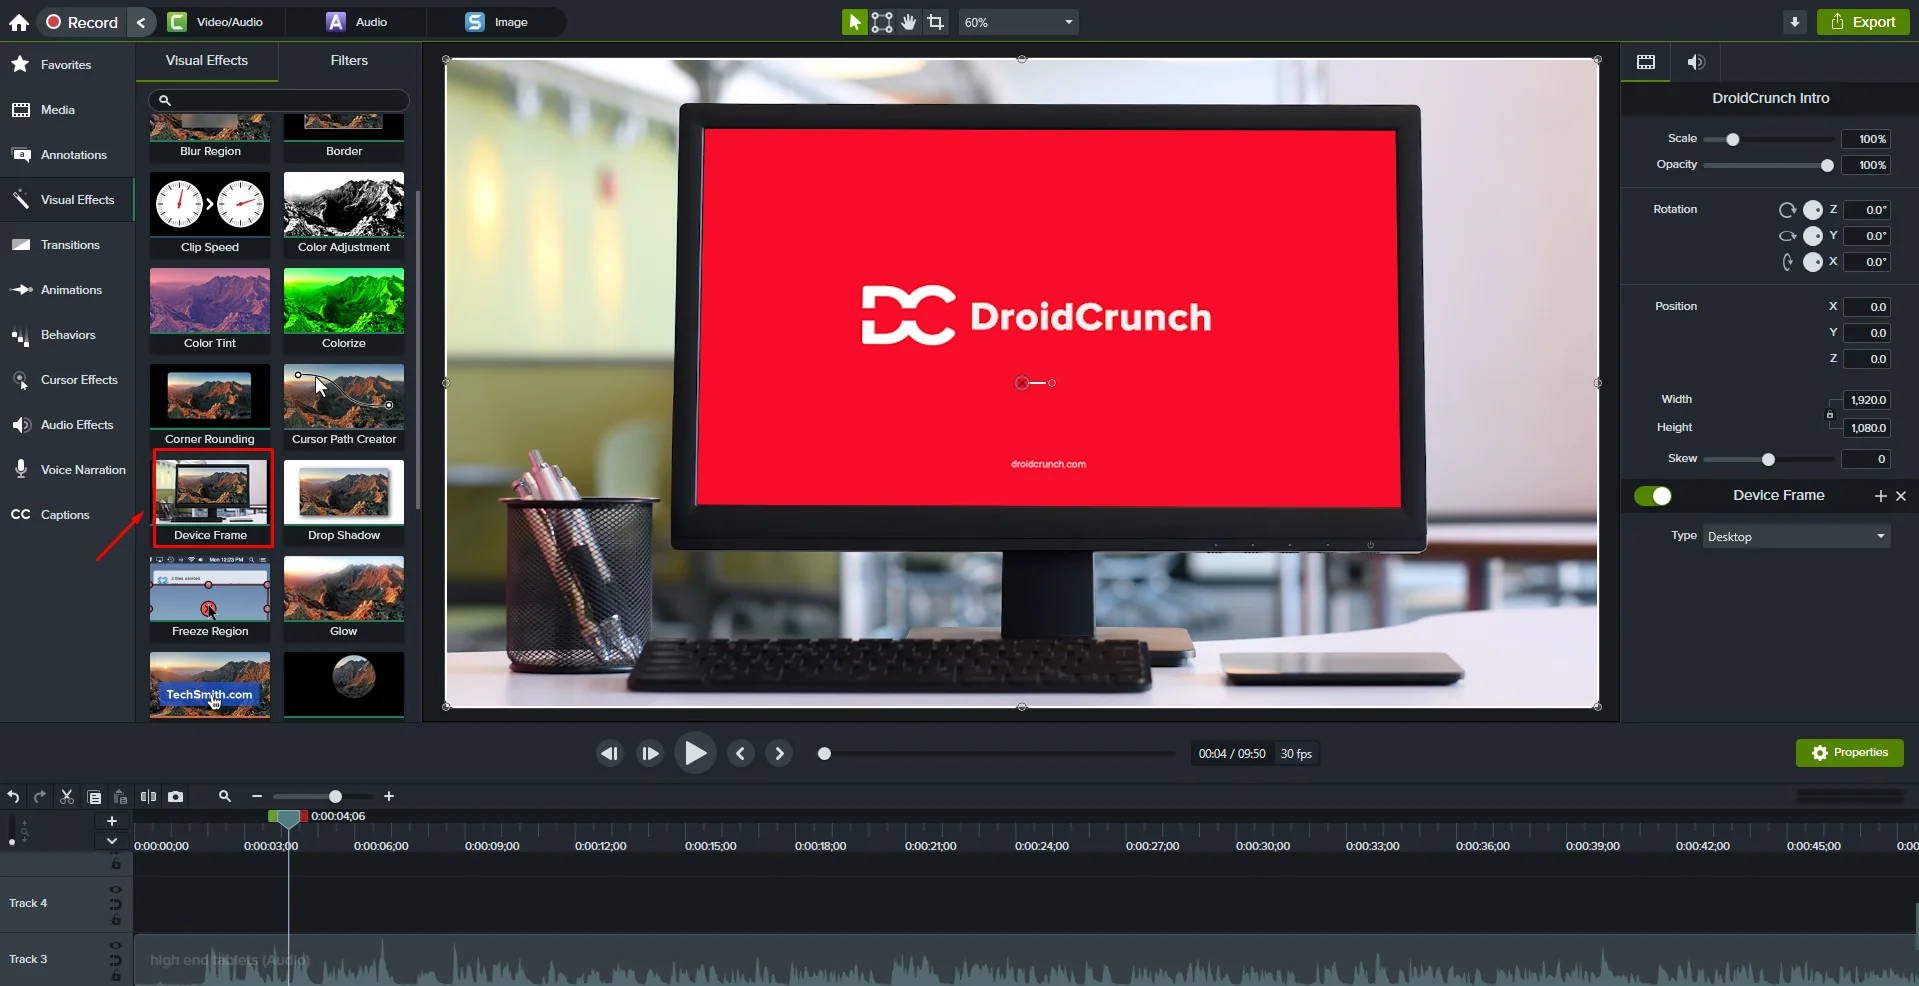
Task: Open the Media bin
Action: pyautogui.click(x=66, y=110)
